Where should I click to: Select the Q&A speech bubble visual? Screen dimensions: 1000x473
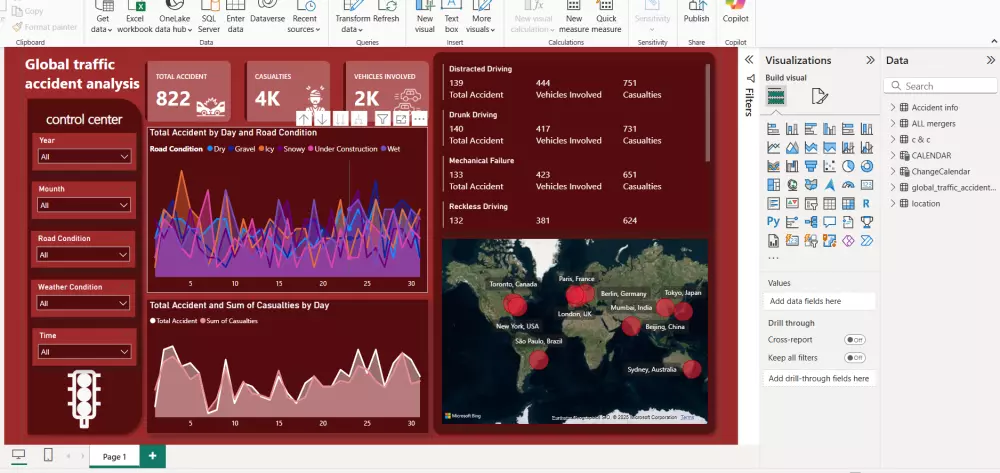coord(829,222)
